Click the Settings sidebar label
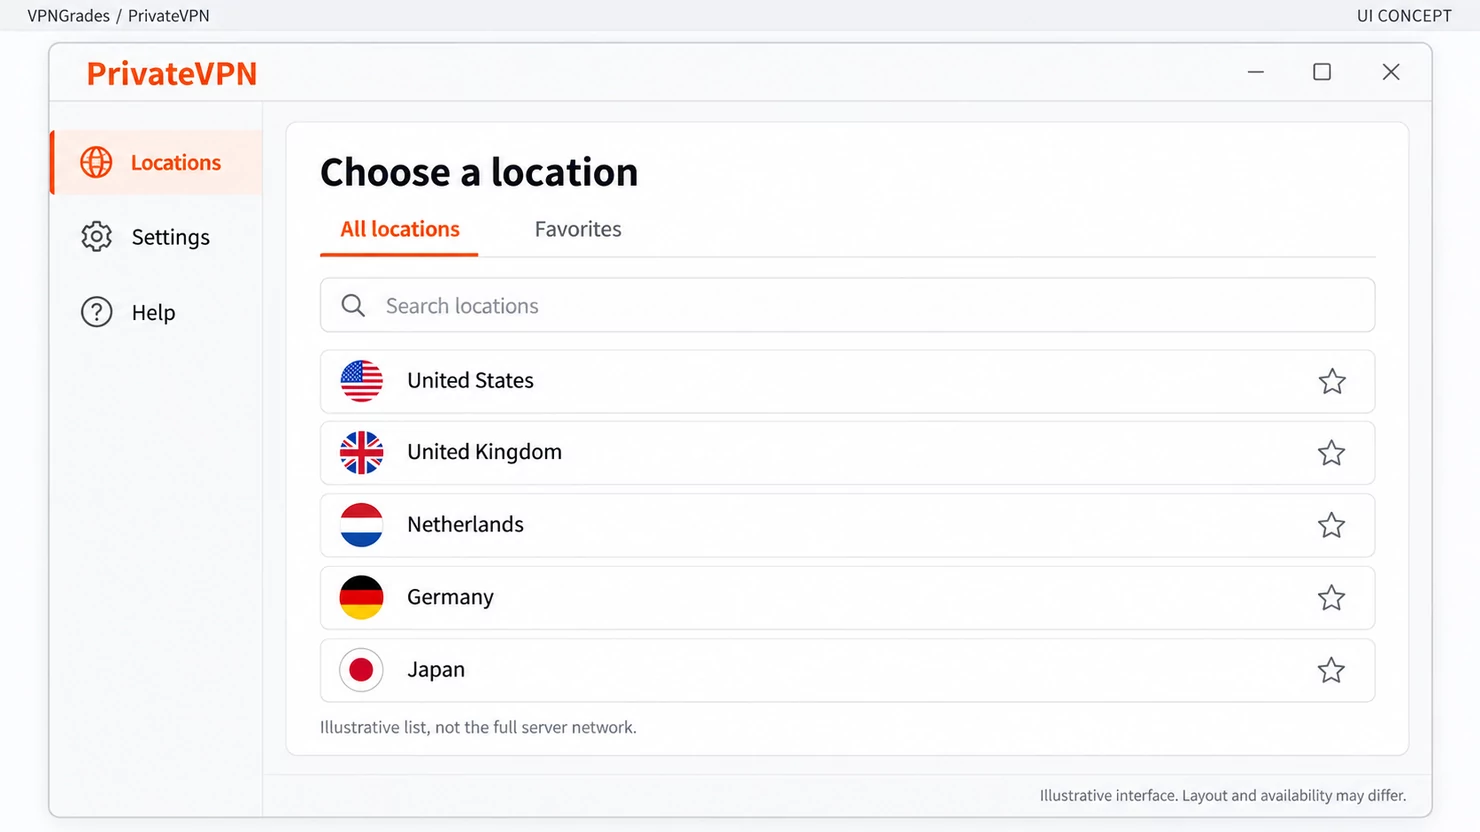Screen dimensions: 1480x832 (x=171, y=237)
